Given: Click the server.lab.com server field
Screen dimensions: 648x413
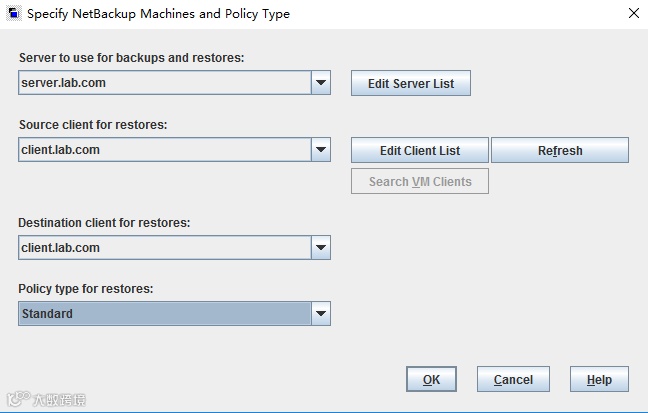Looking at the screenshot, I should 164,83.
